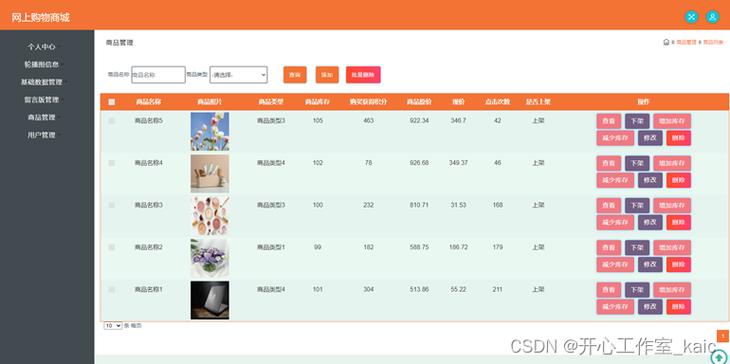
Task: Click 删除 for 商品名称2
Action: [679, 265]
